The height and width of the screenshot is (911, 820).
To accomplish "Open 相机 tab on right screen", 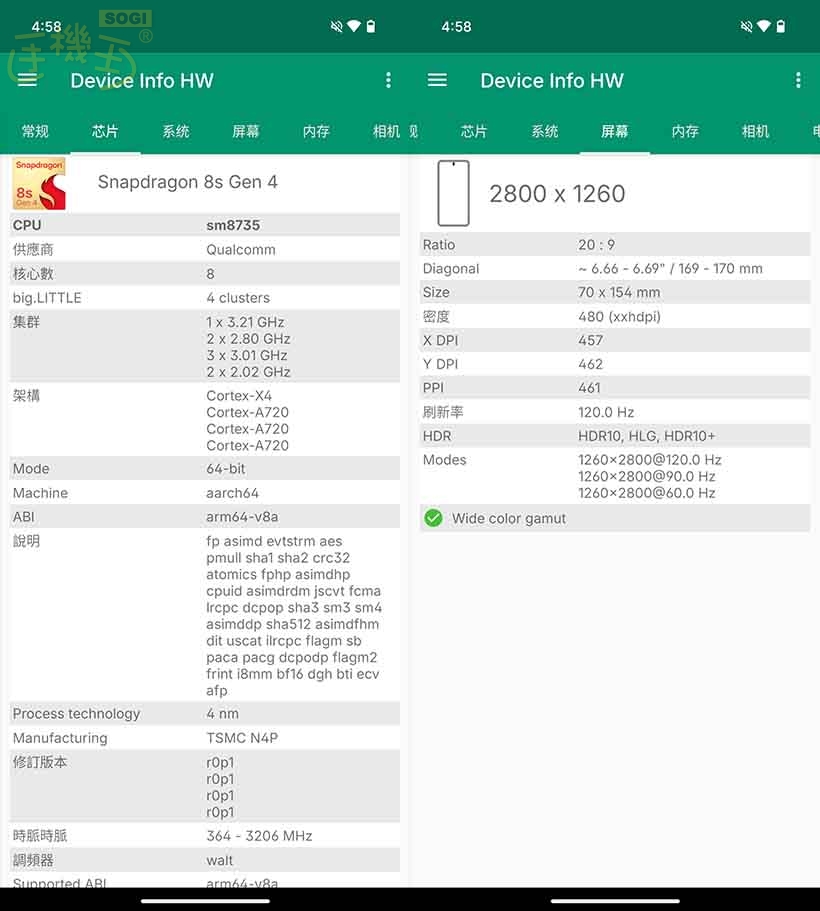I will point(755,131).
